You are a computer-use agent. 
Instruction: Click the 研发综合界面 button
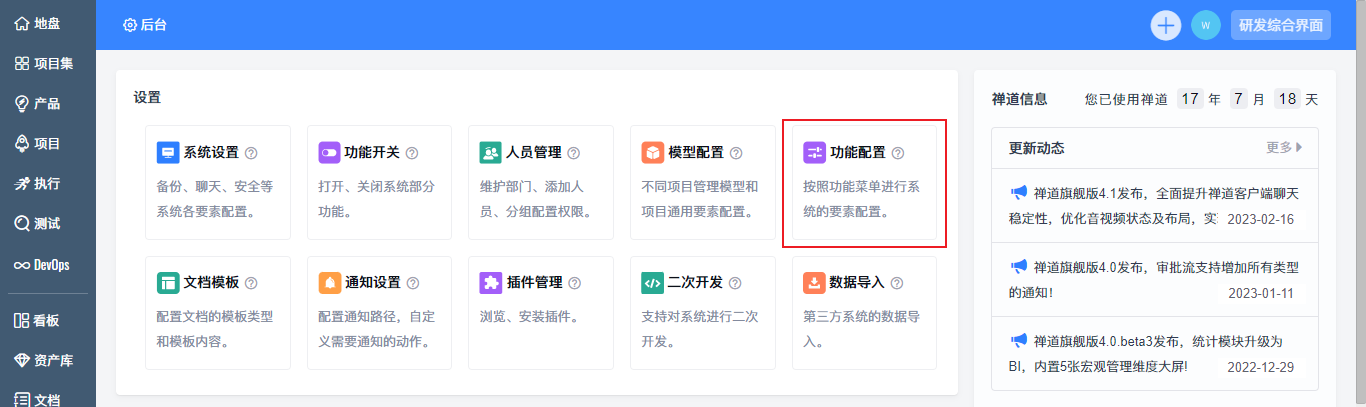point(1281,25)
